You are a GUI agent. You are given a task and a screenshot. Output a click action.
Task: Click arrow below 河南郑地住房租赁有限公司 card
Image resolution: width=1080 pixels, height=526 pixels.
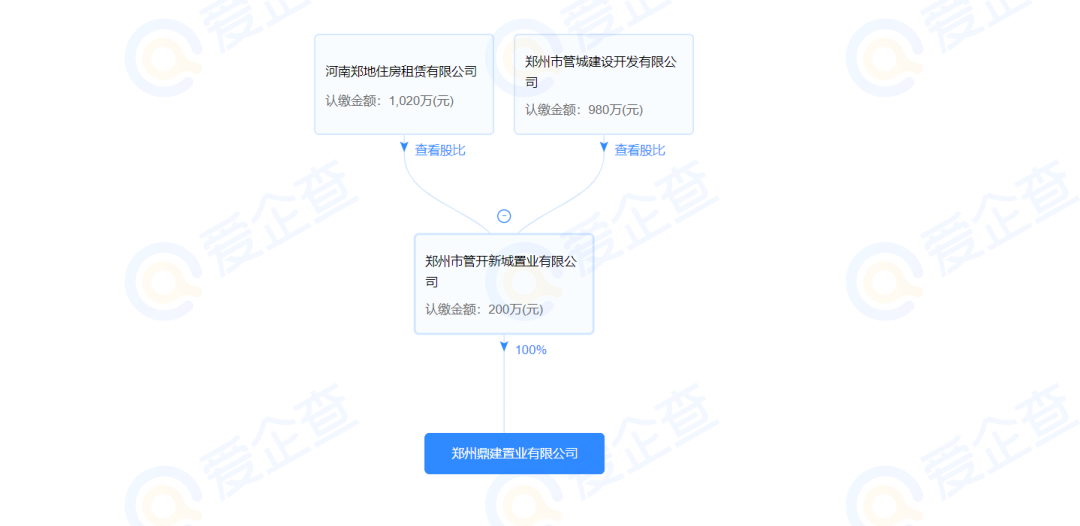404,147
